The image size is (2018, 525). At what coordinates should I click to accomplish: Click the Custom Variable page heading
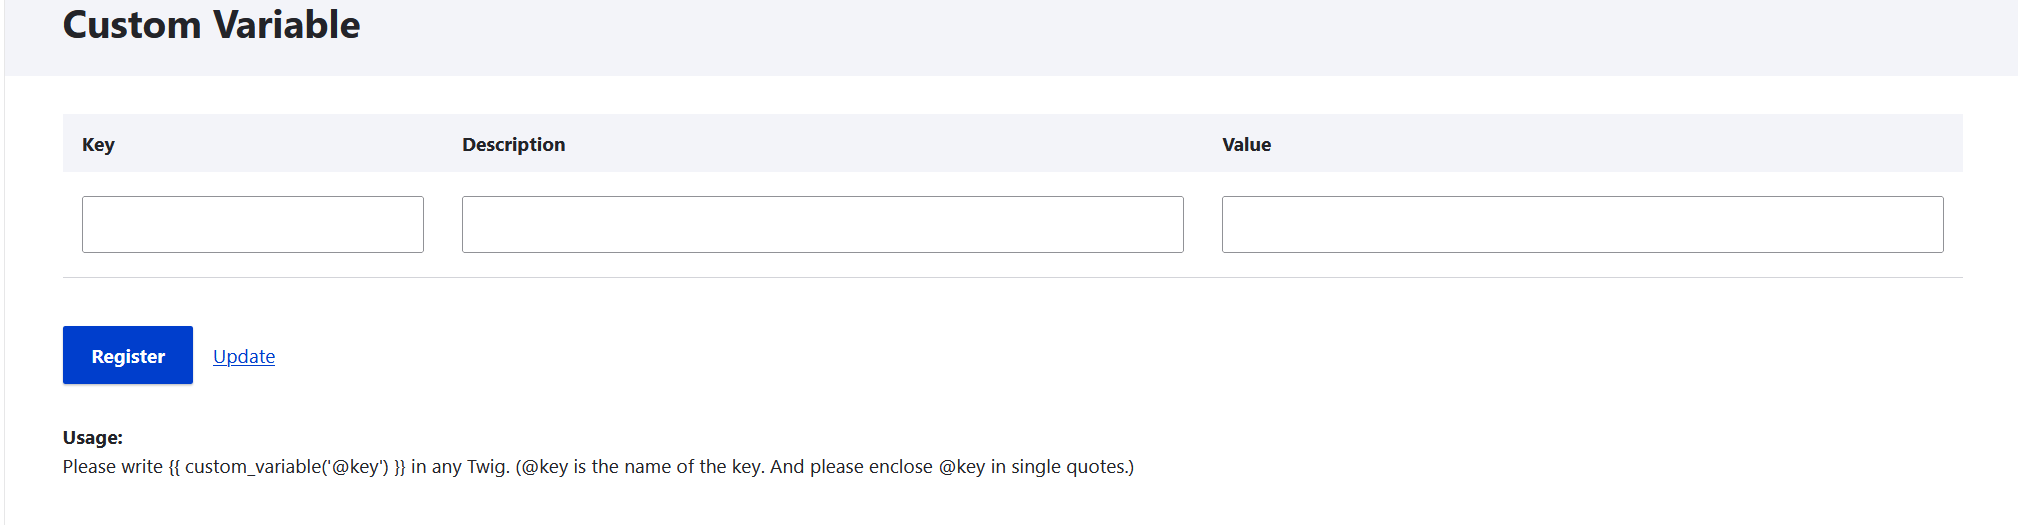point(211,24)
